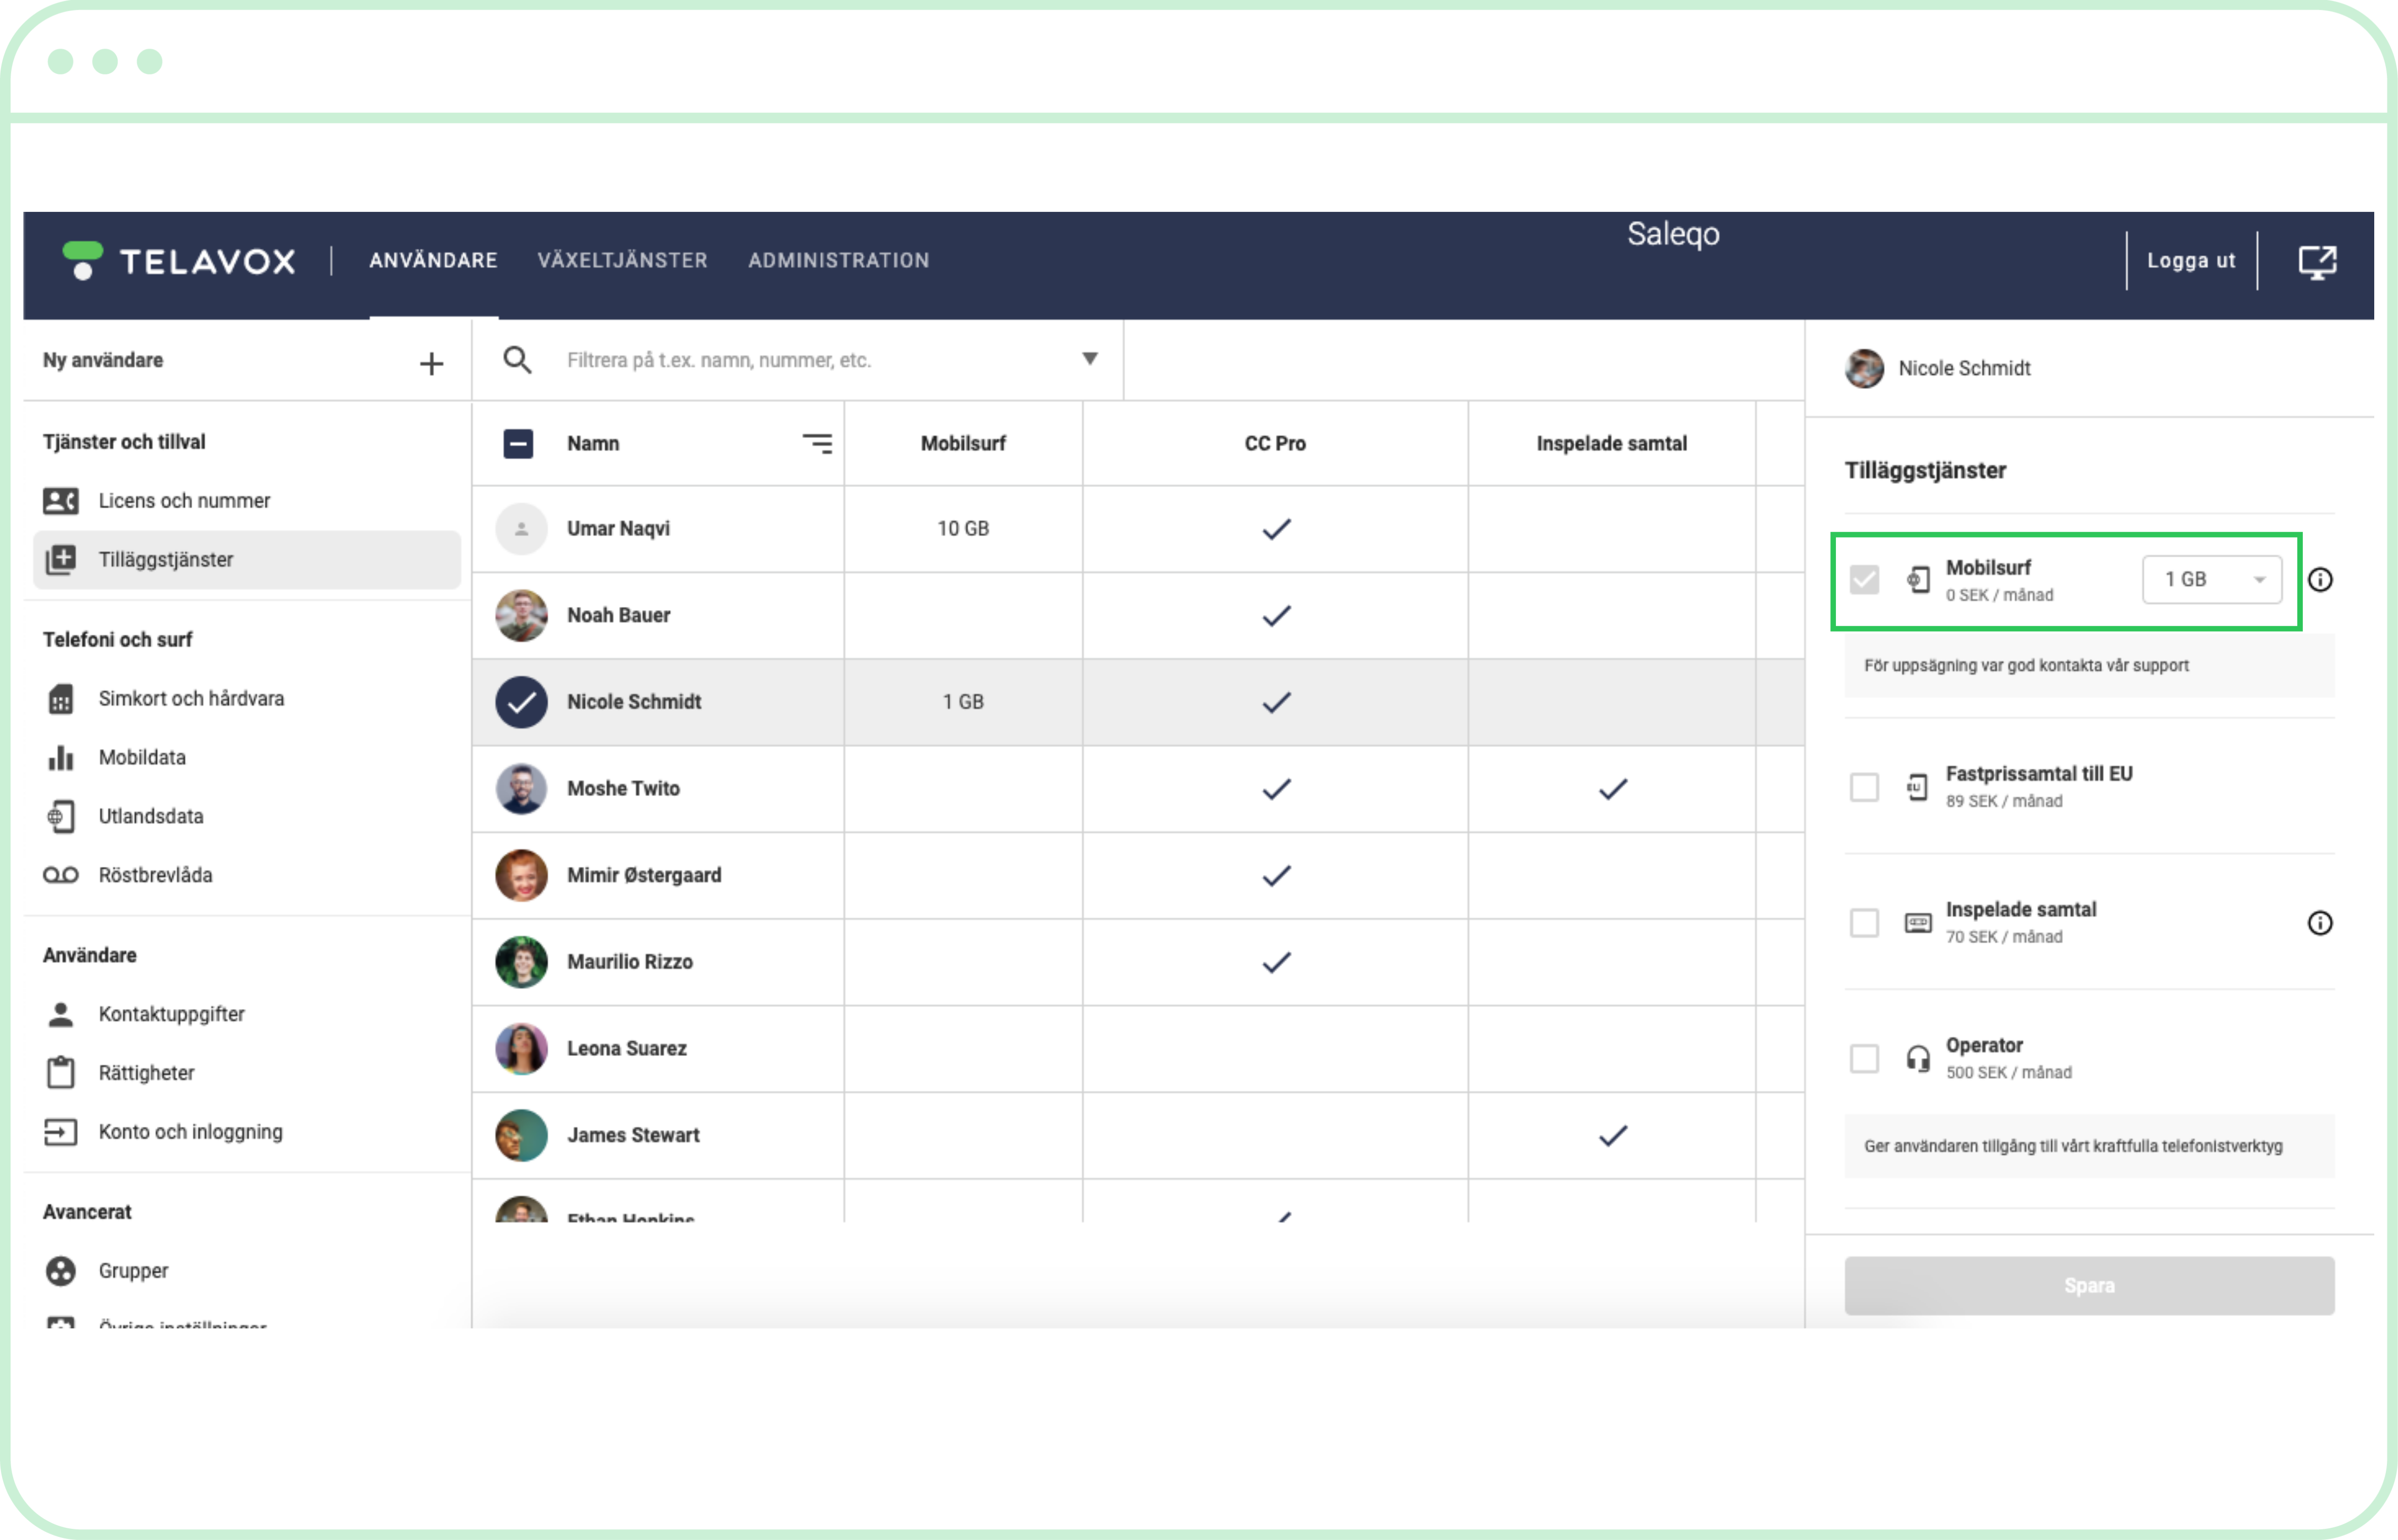Open Simkort och hårdvara from sidebar
The height and width of the screenshot is (1540, 2398).
[x=190, y=699]
